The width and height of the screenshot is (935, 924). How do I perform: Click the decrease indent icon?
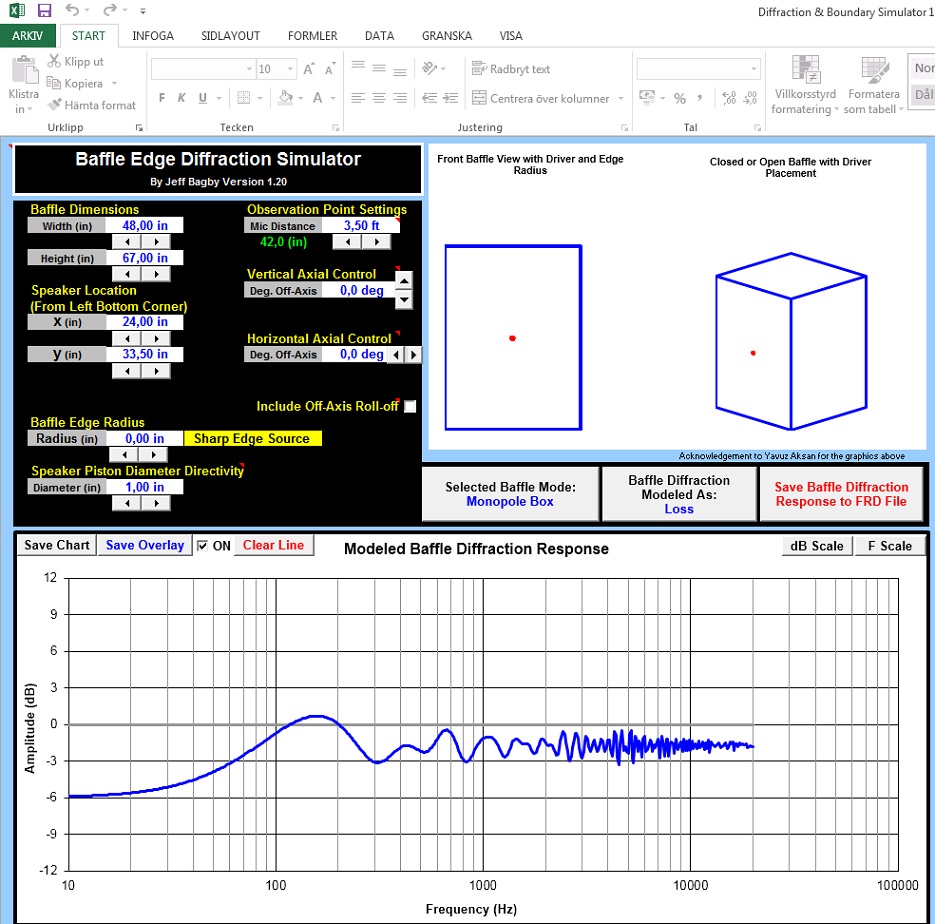coord(429,98)
